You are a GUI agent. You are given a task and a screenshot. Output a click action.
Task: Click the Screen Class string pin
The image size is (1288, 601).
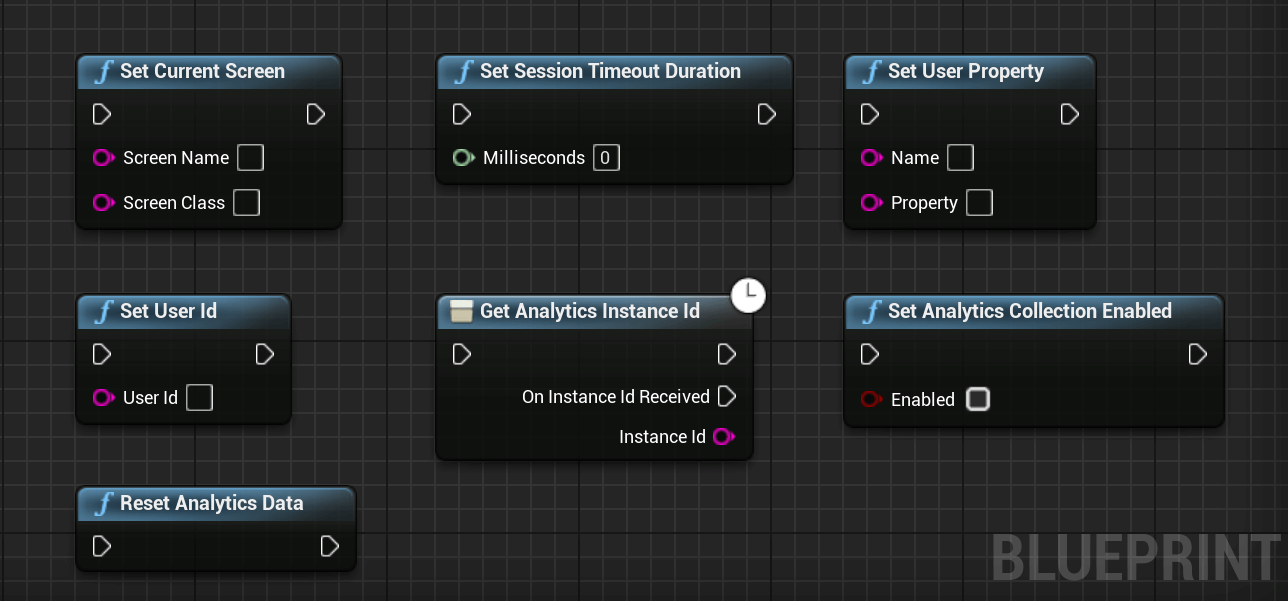(x=104, y=203)
